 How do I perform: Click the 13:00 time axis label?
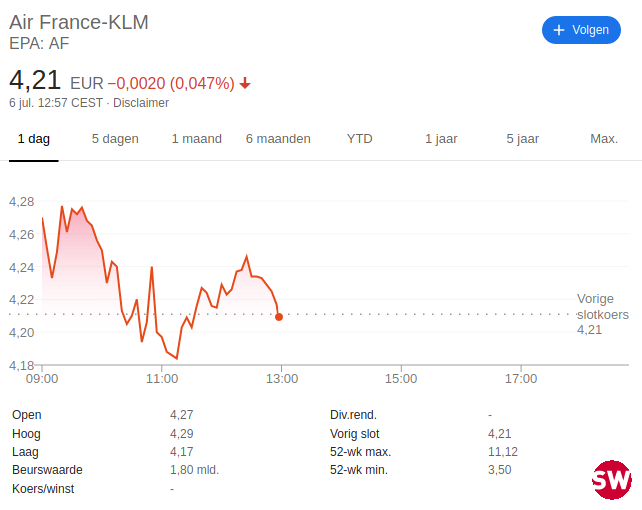[282, 379]
